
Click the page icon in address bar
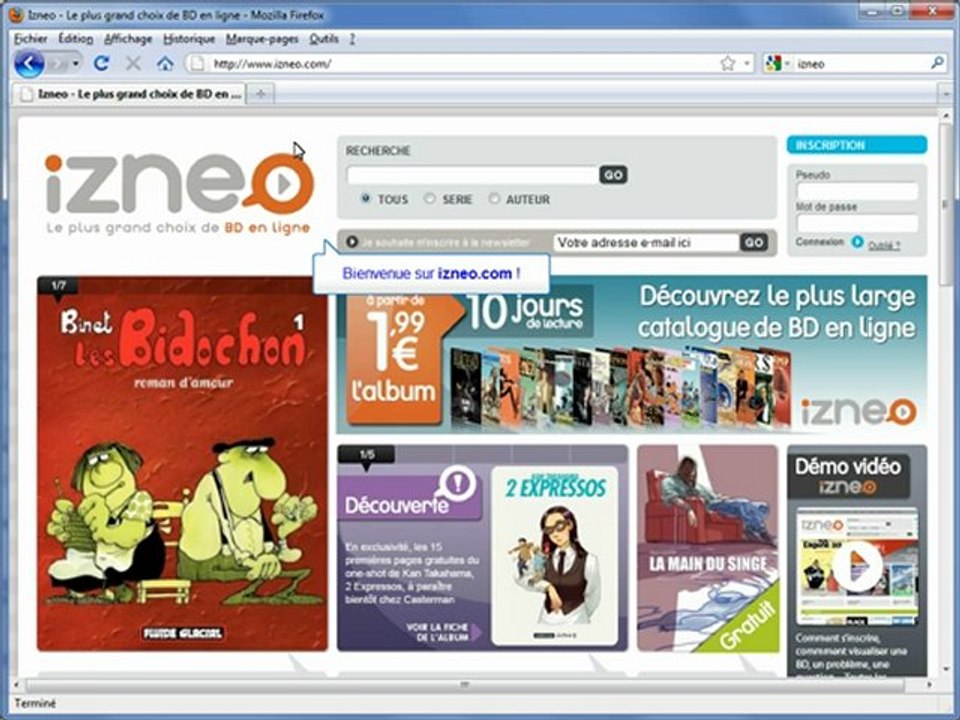(195, 63)
